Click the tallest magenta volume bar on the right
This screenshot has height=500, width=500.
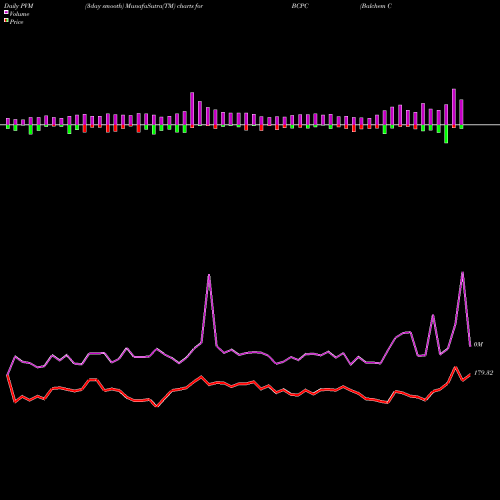click(454, 107)
